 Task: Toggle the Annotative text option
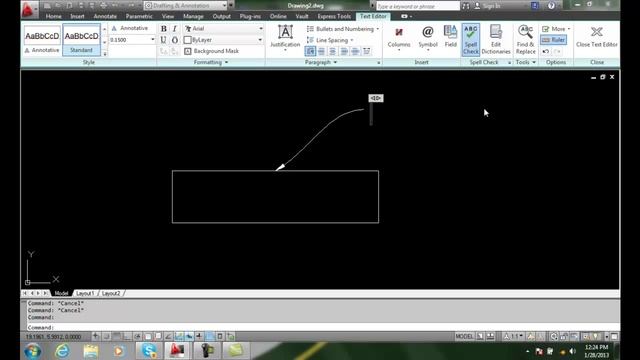130,28
